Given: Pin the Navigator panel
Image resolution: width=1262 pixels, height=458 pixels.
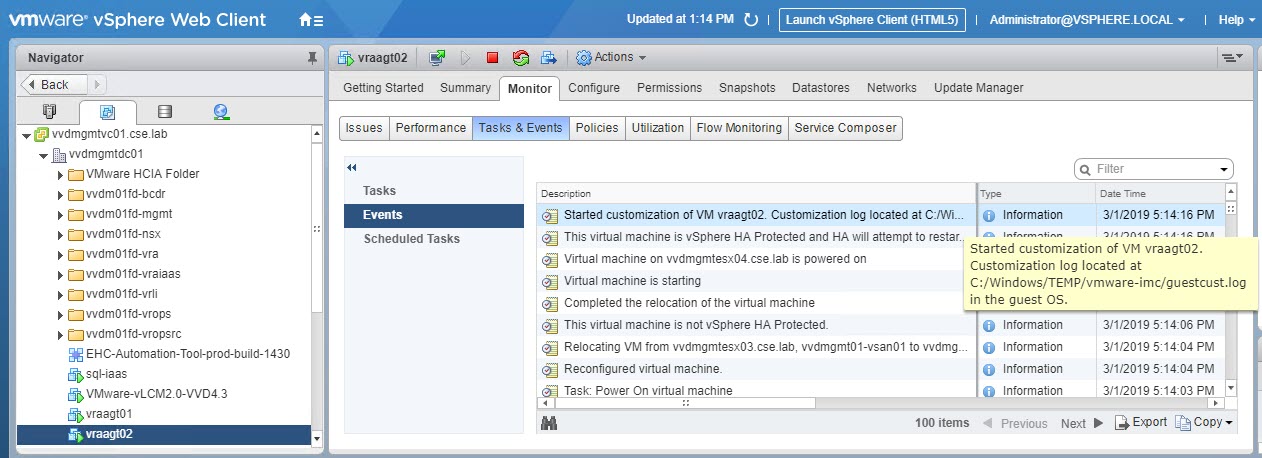Looking at the screenshot, I should point(312,59).
